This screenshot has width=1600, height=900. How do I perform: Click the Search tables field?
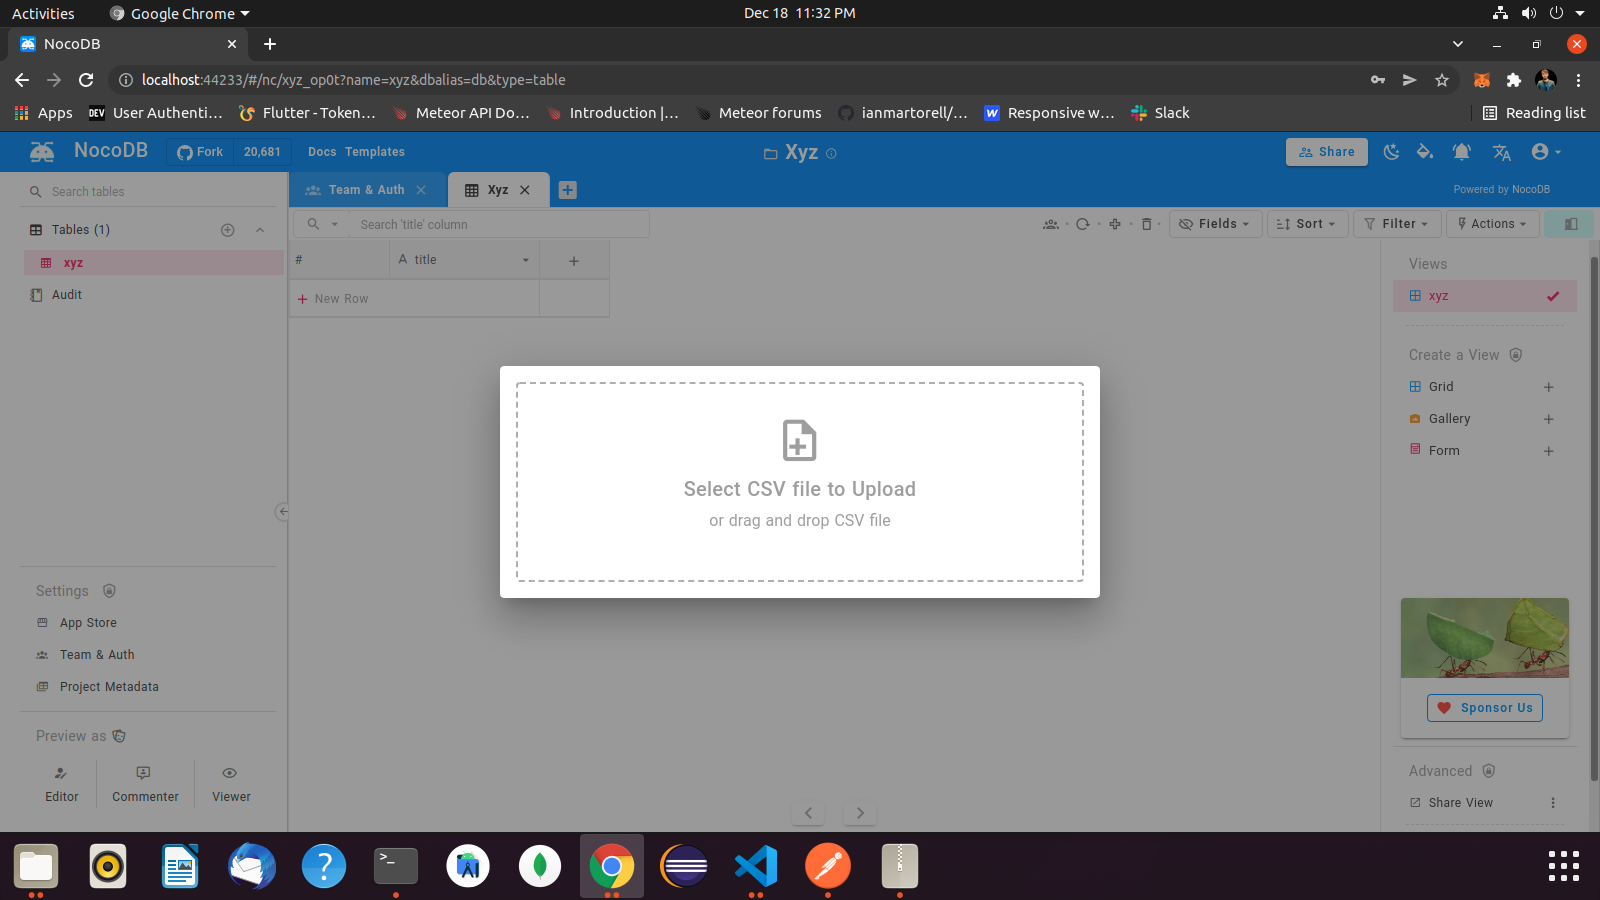150,191
